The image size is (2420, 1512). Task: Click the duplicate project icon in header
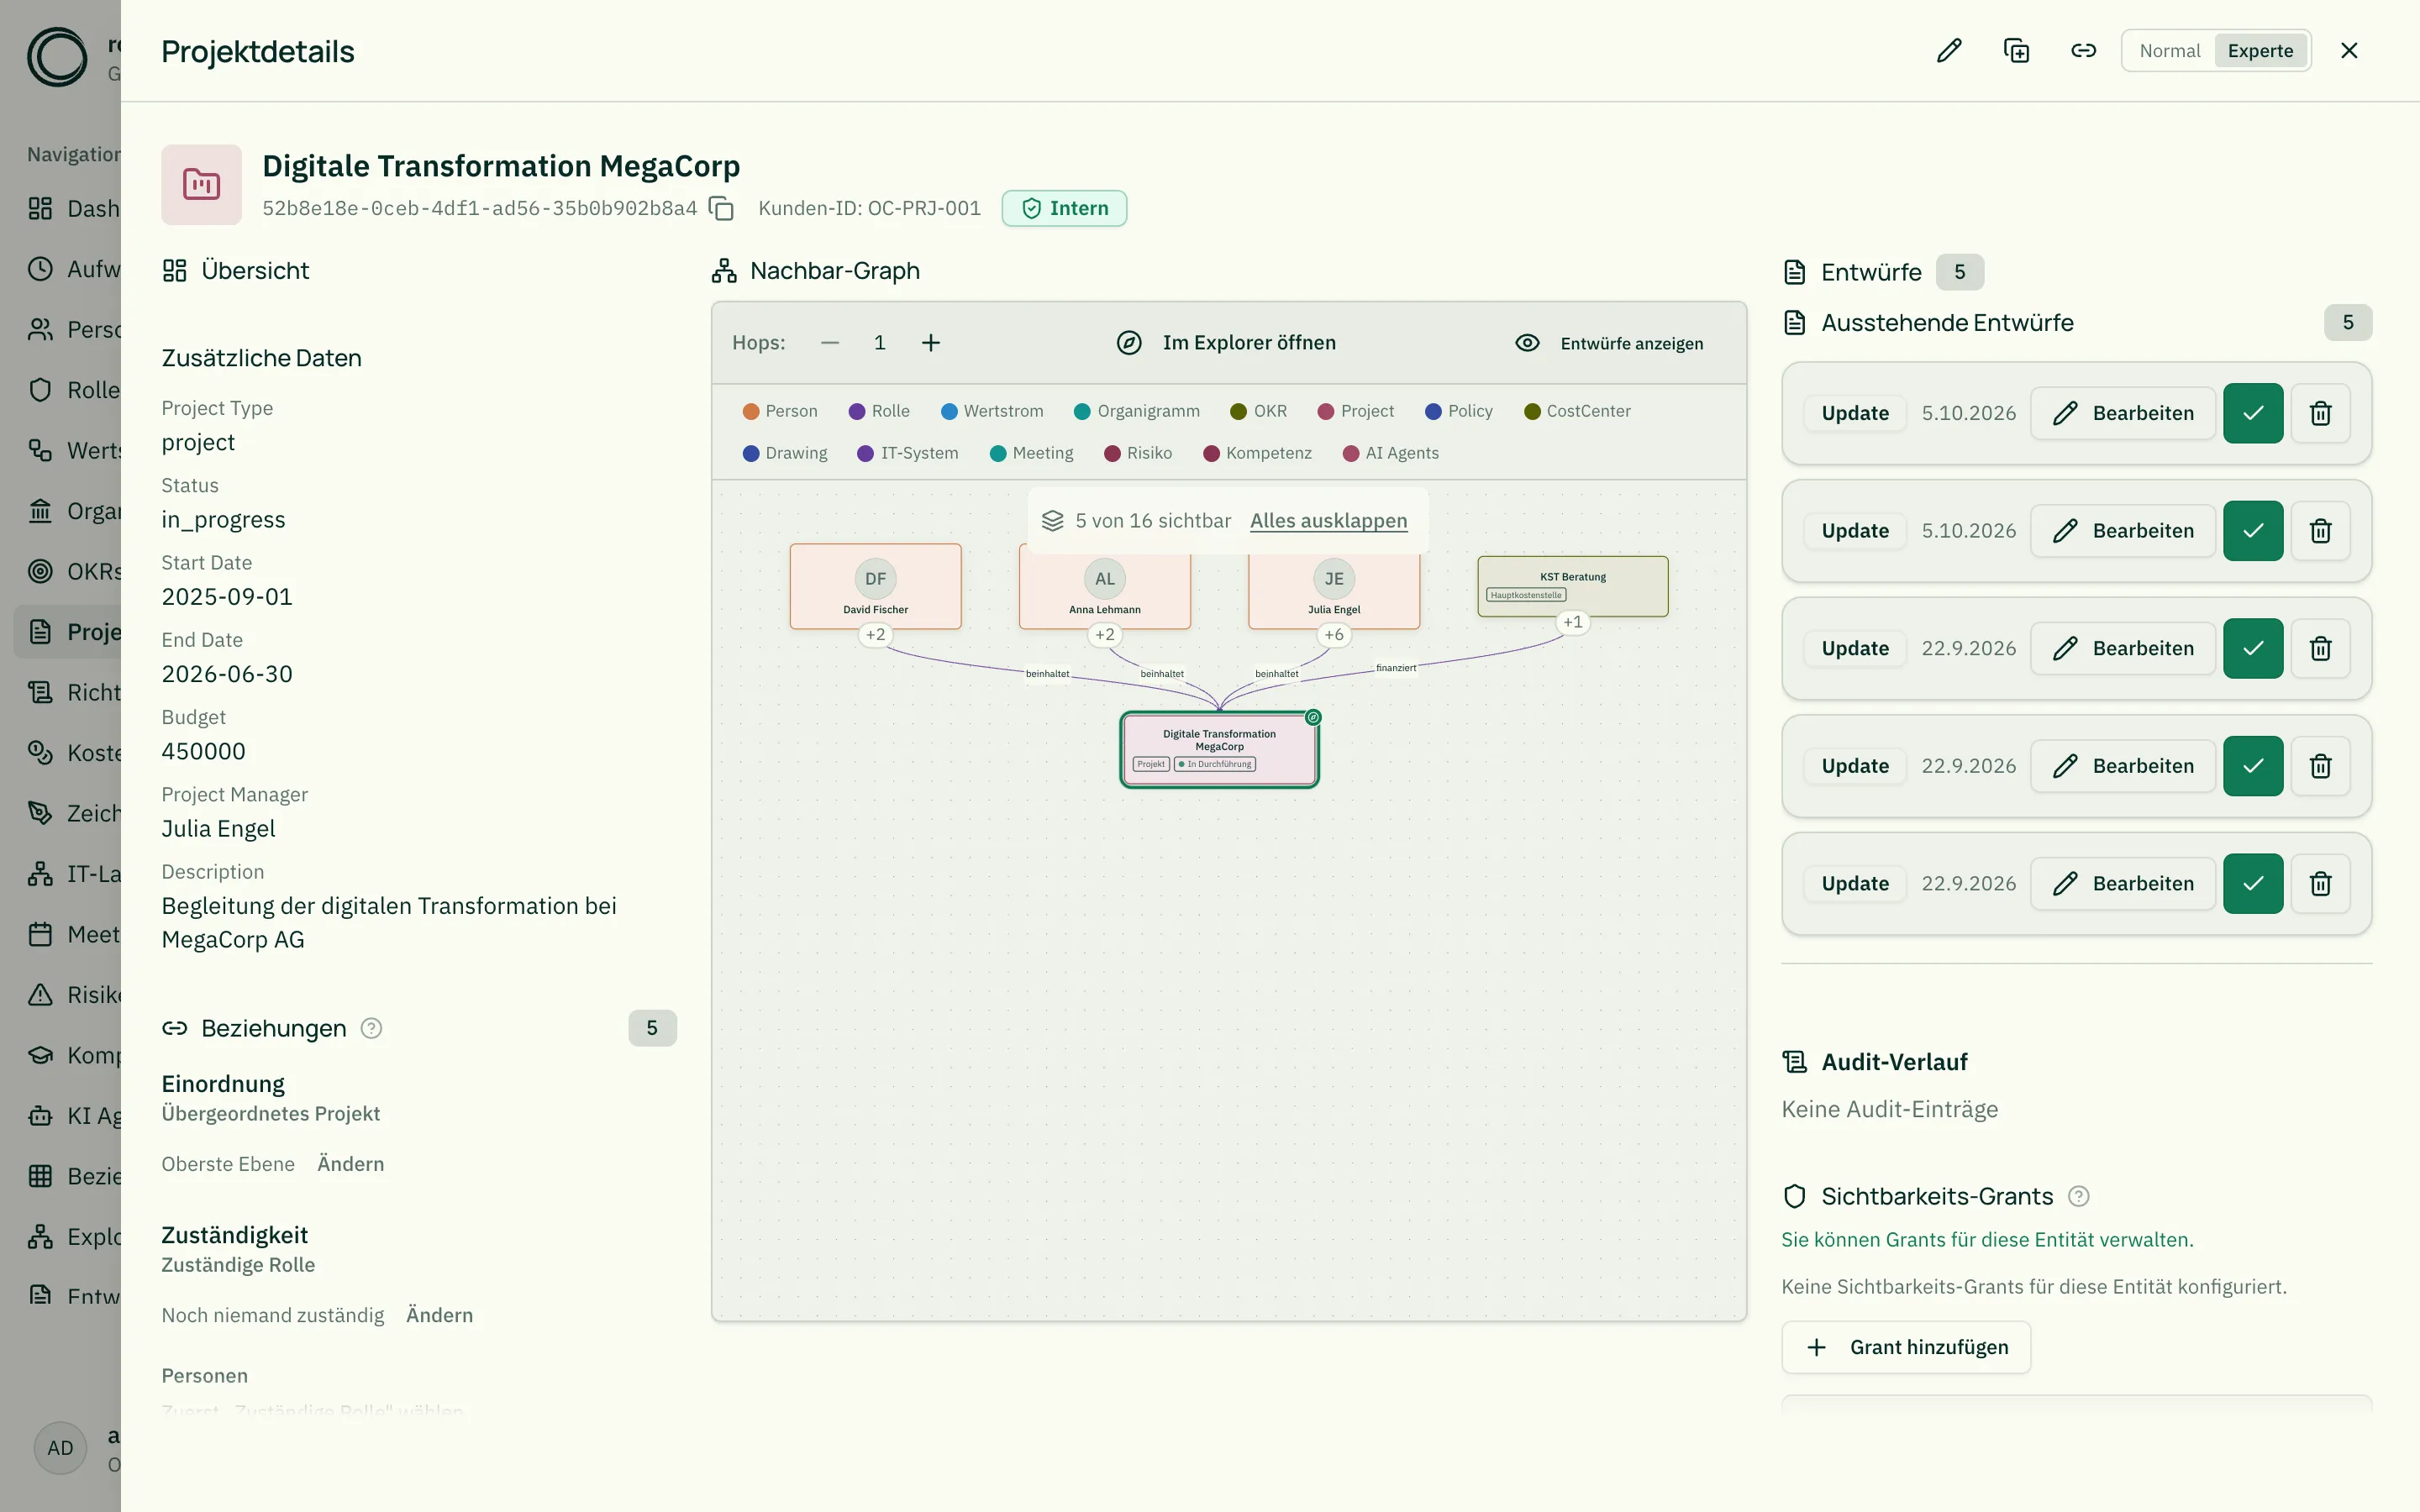click(2016, 50)
